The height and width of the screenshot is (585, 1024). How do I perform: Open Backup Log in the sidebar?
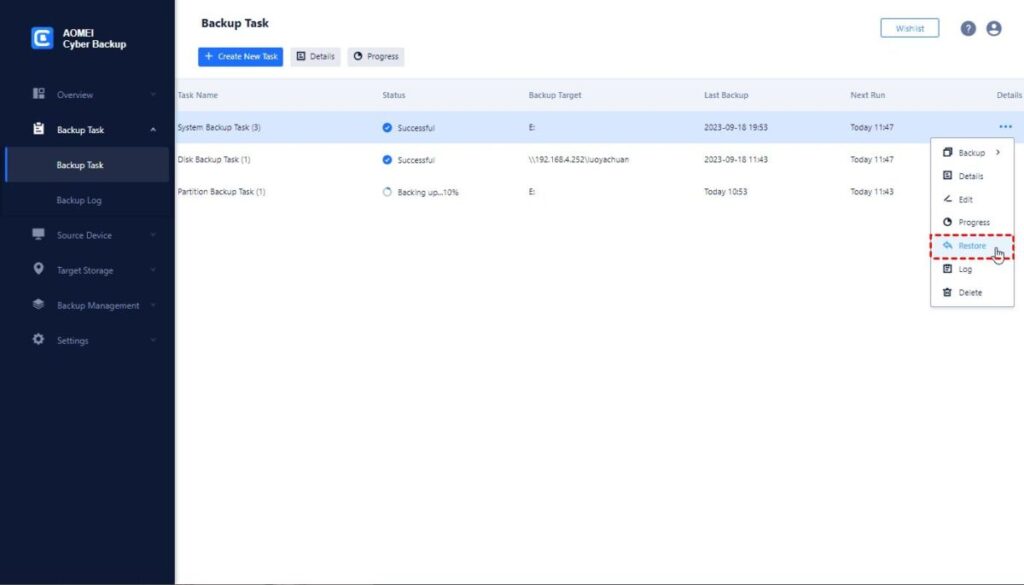pyautogui.click(x=79, y=200)
